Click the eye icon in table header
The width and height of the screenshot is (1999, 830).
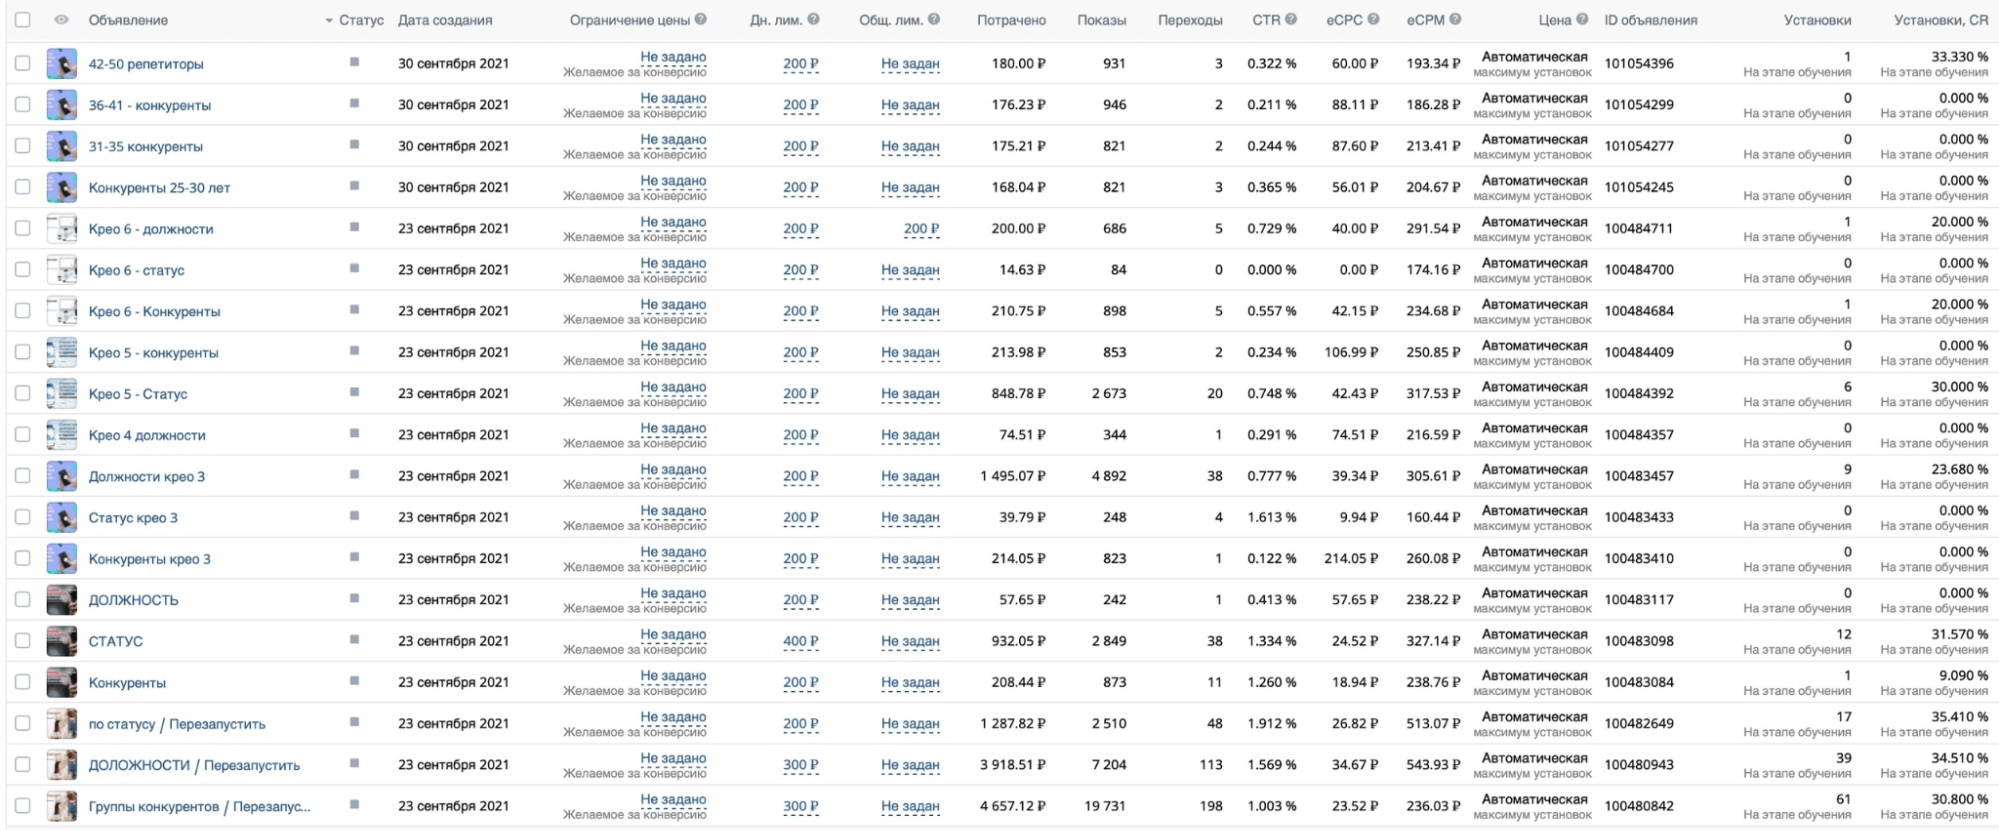pos(62,20)
